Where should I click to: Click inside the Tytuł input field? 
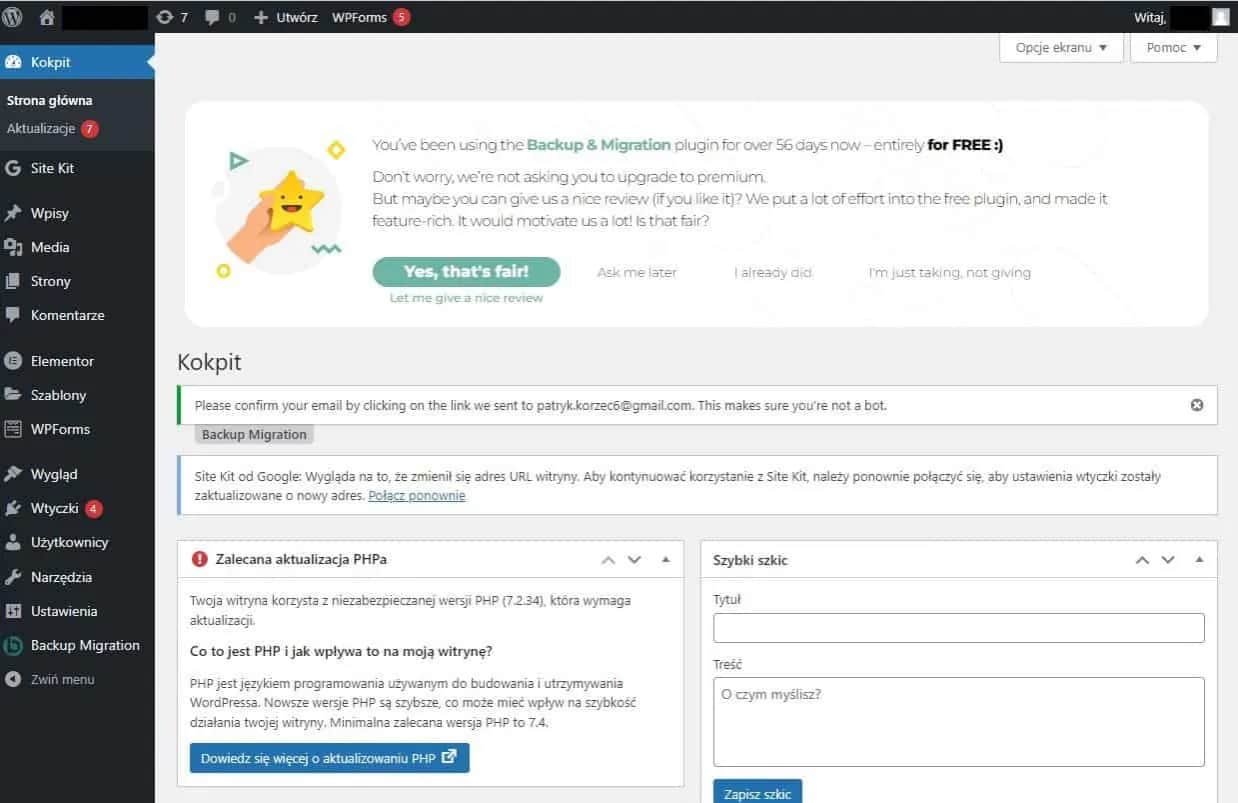point(958,627)
